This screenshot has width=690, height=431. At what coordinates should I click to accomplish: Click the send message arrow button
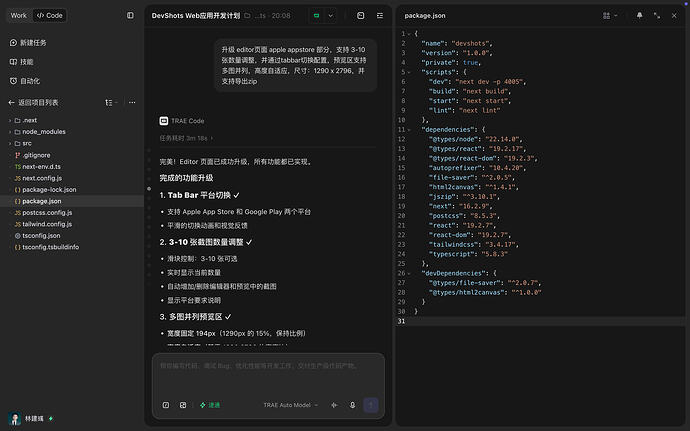click(x=371, y=405)
